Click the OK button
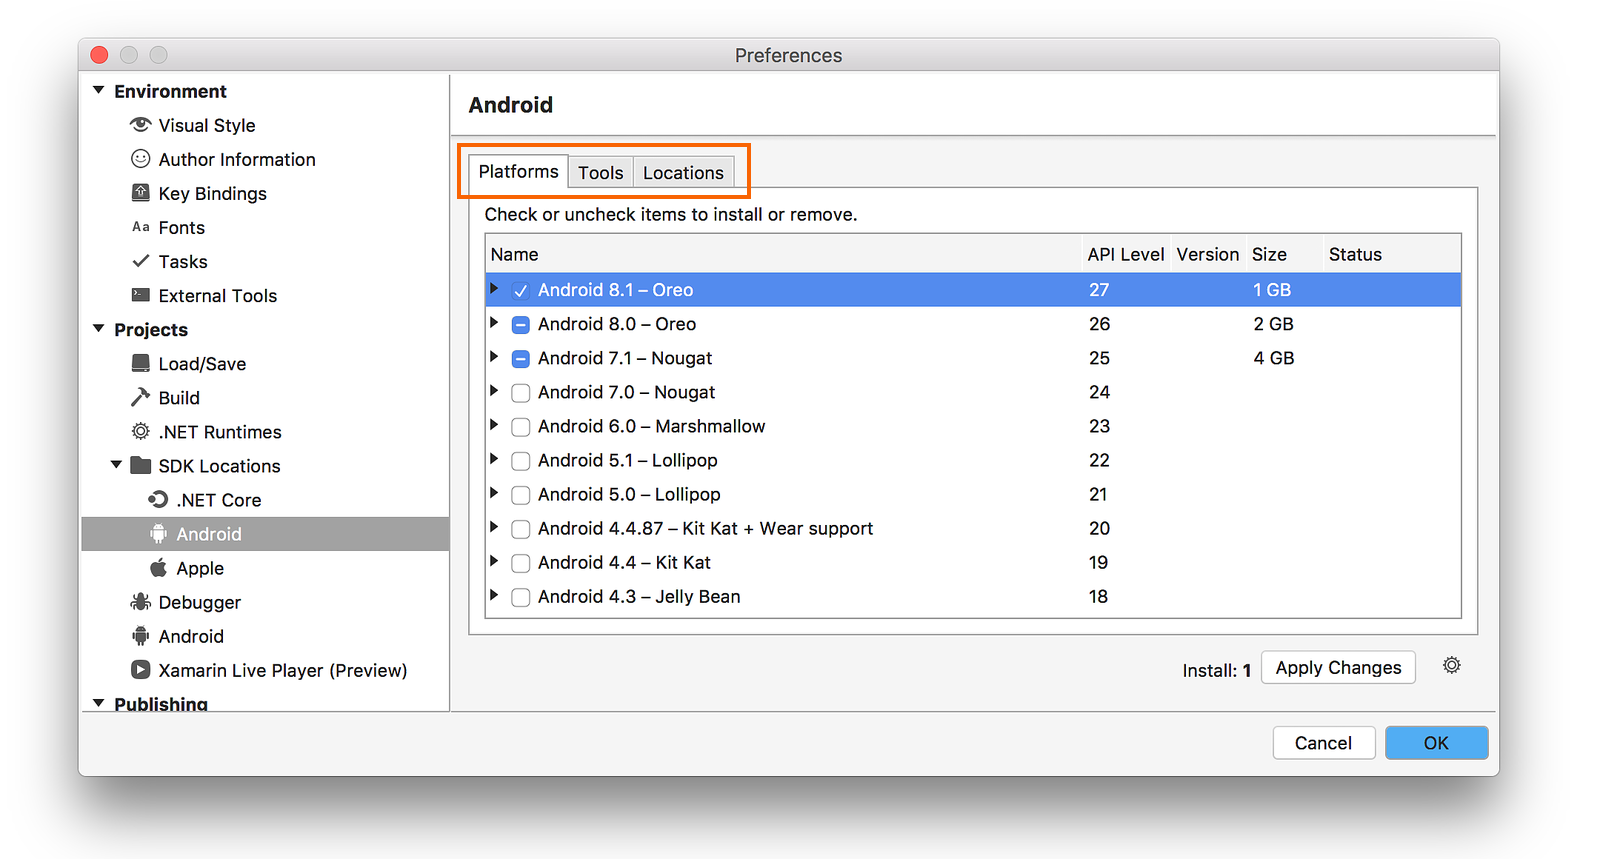The image size is (1600, 859). pyautogui.click(x=1436, y=743)
